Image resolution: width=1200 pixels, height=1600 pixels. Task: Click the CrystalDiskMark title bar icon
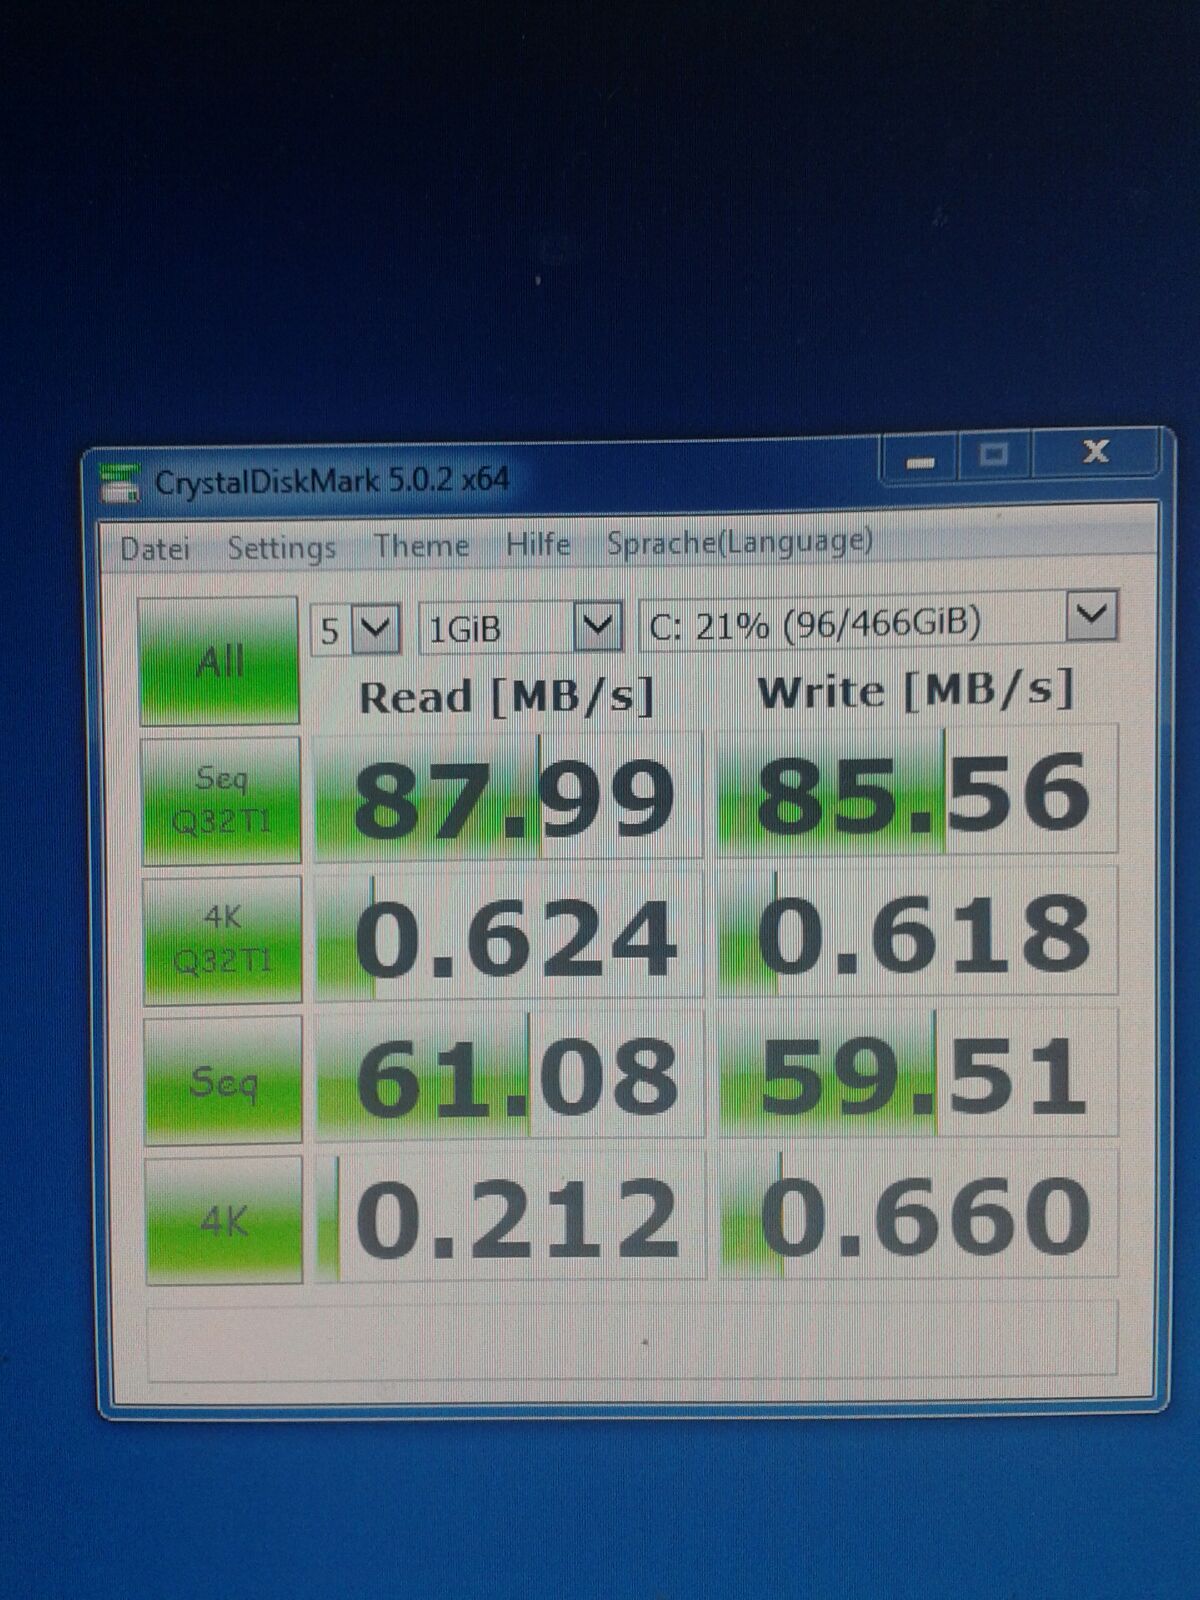pyautogui.click(x=120, y=482)
